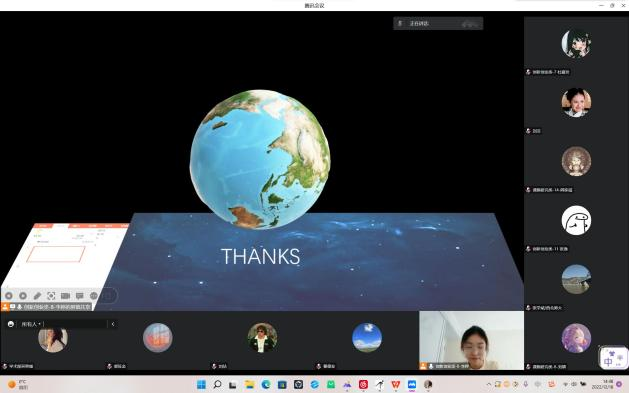Click the focus/zoom frame icon in slideshow bar
The height and width of the screenshot is (393, 629).
[51, 296]
